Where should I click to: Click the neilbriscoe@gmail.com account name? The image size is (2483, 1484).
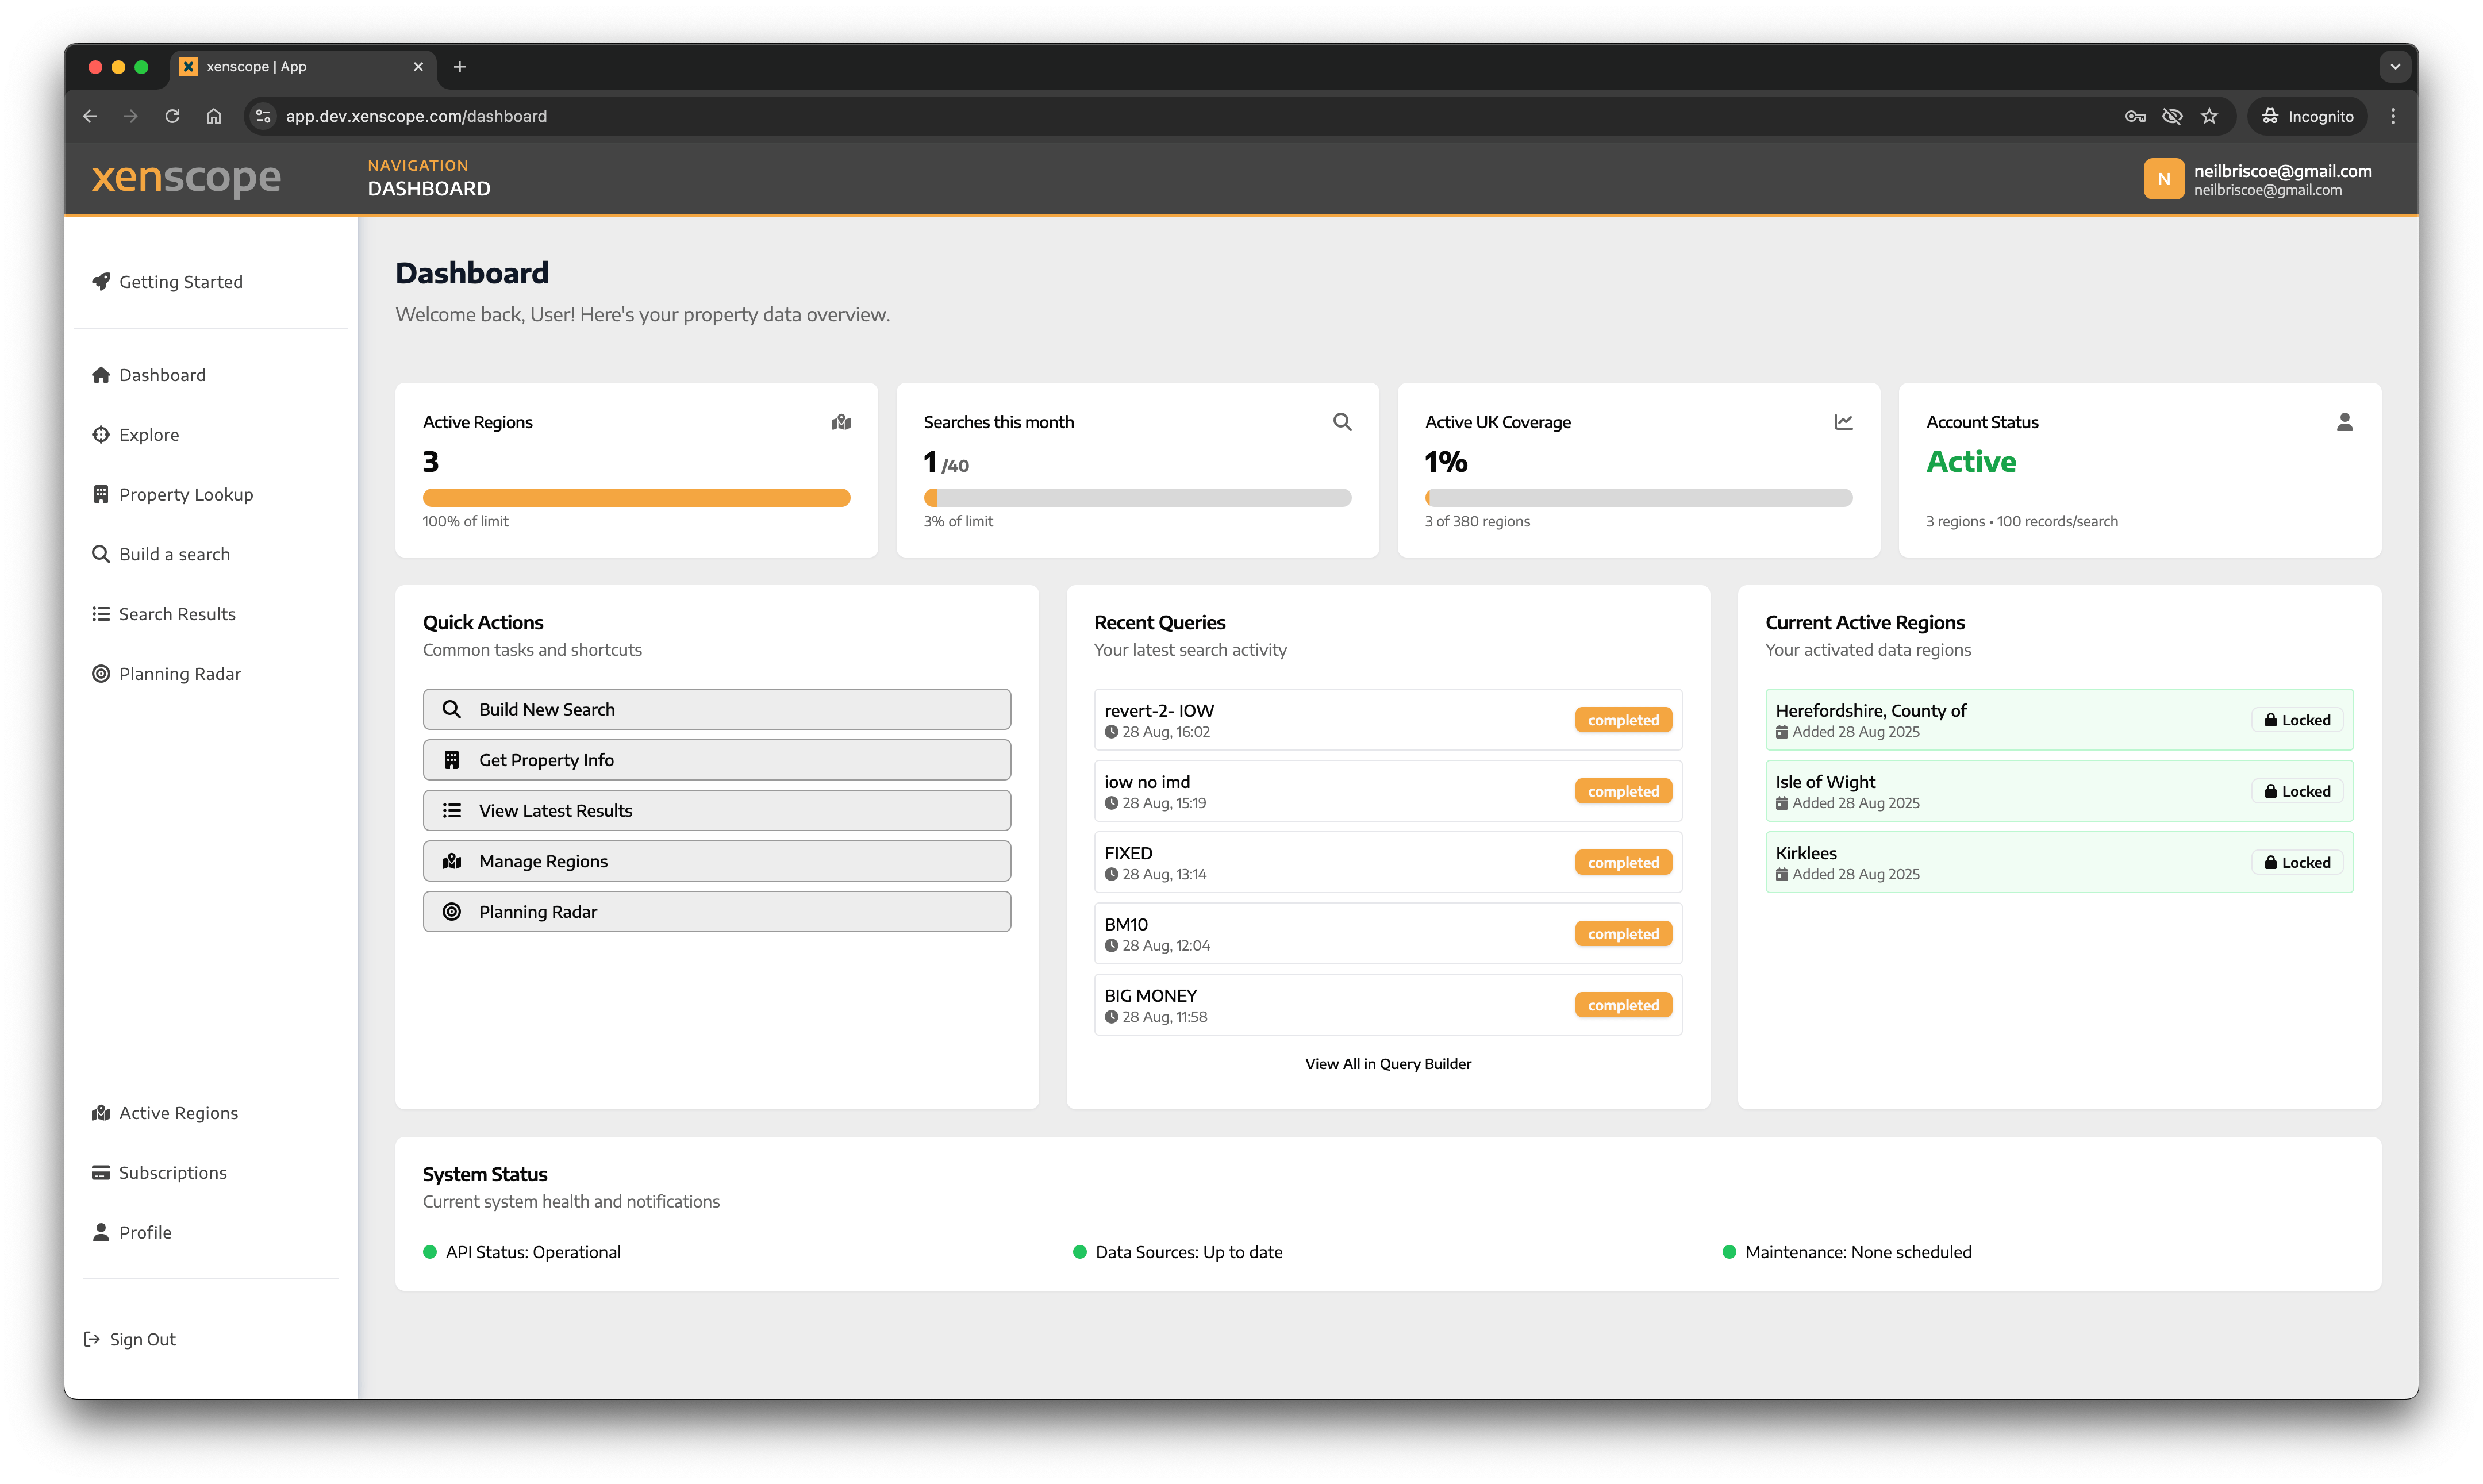(2282, 171)
